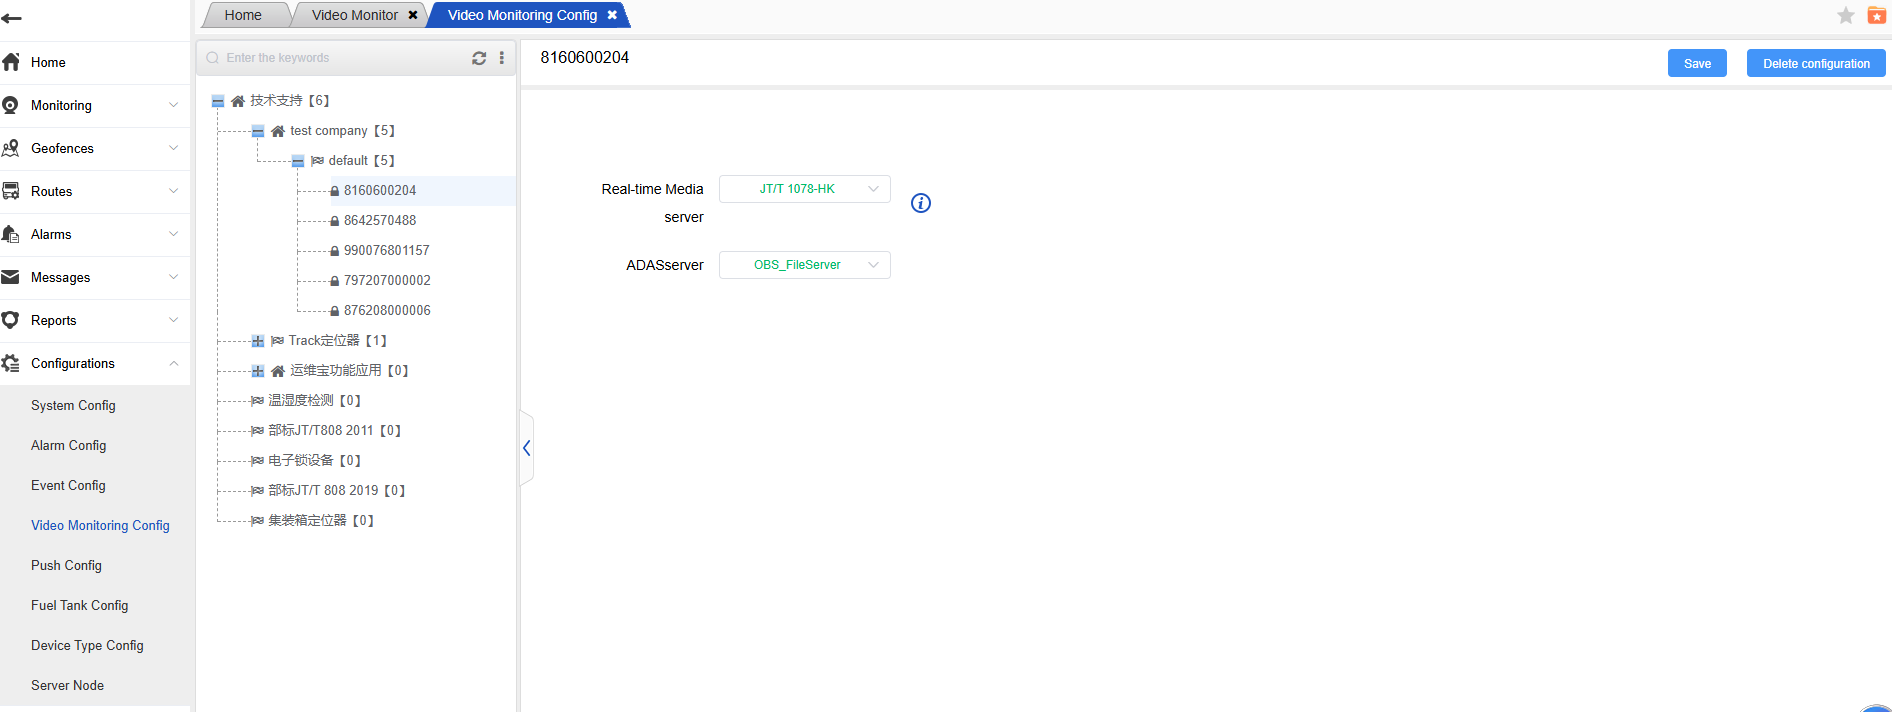This screenshot has width=1892, height=712.
Task: Open the Real-time Media server dropdown
Action: (804, 189)
